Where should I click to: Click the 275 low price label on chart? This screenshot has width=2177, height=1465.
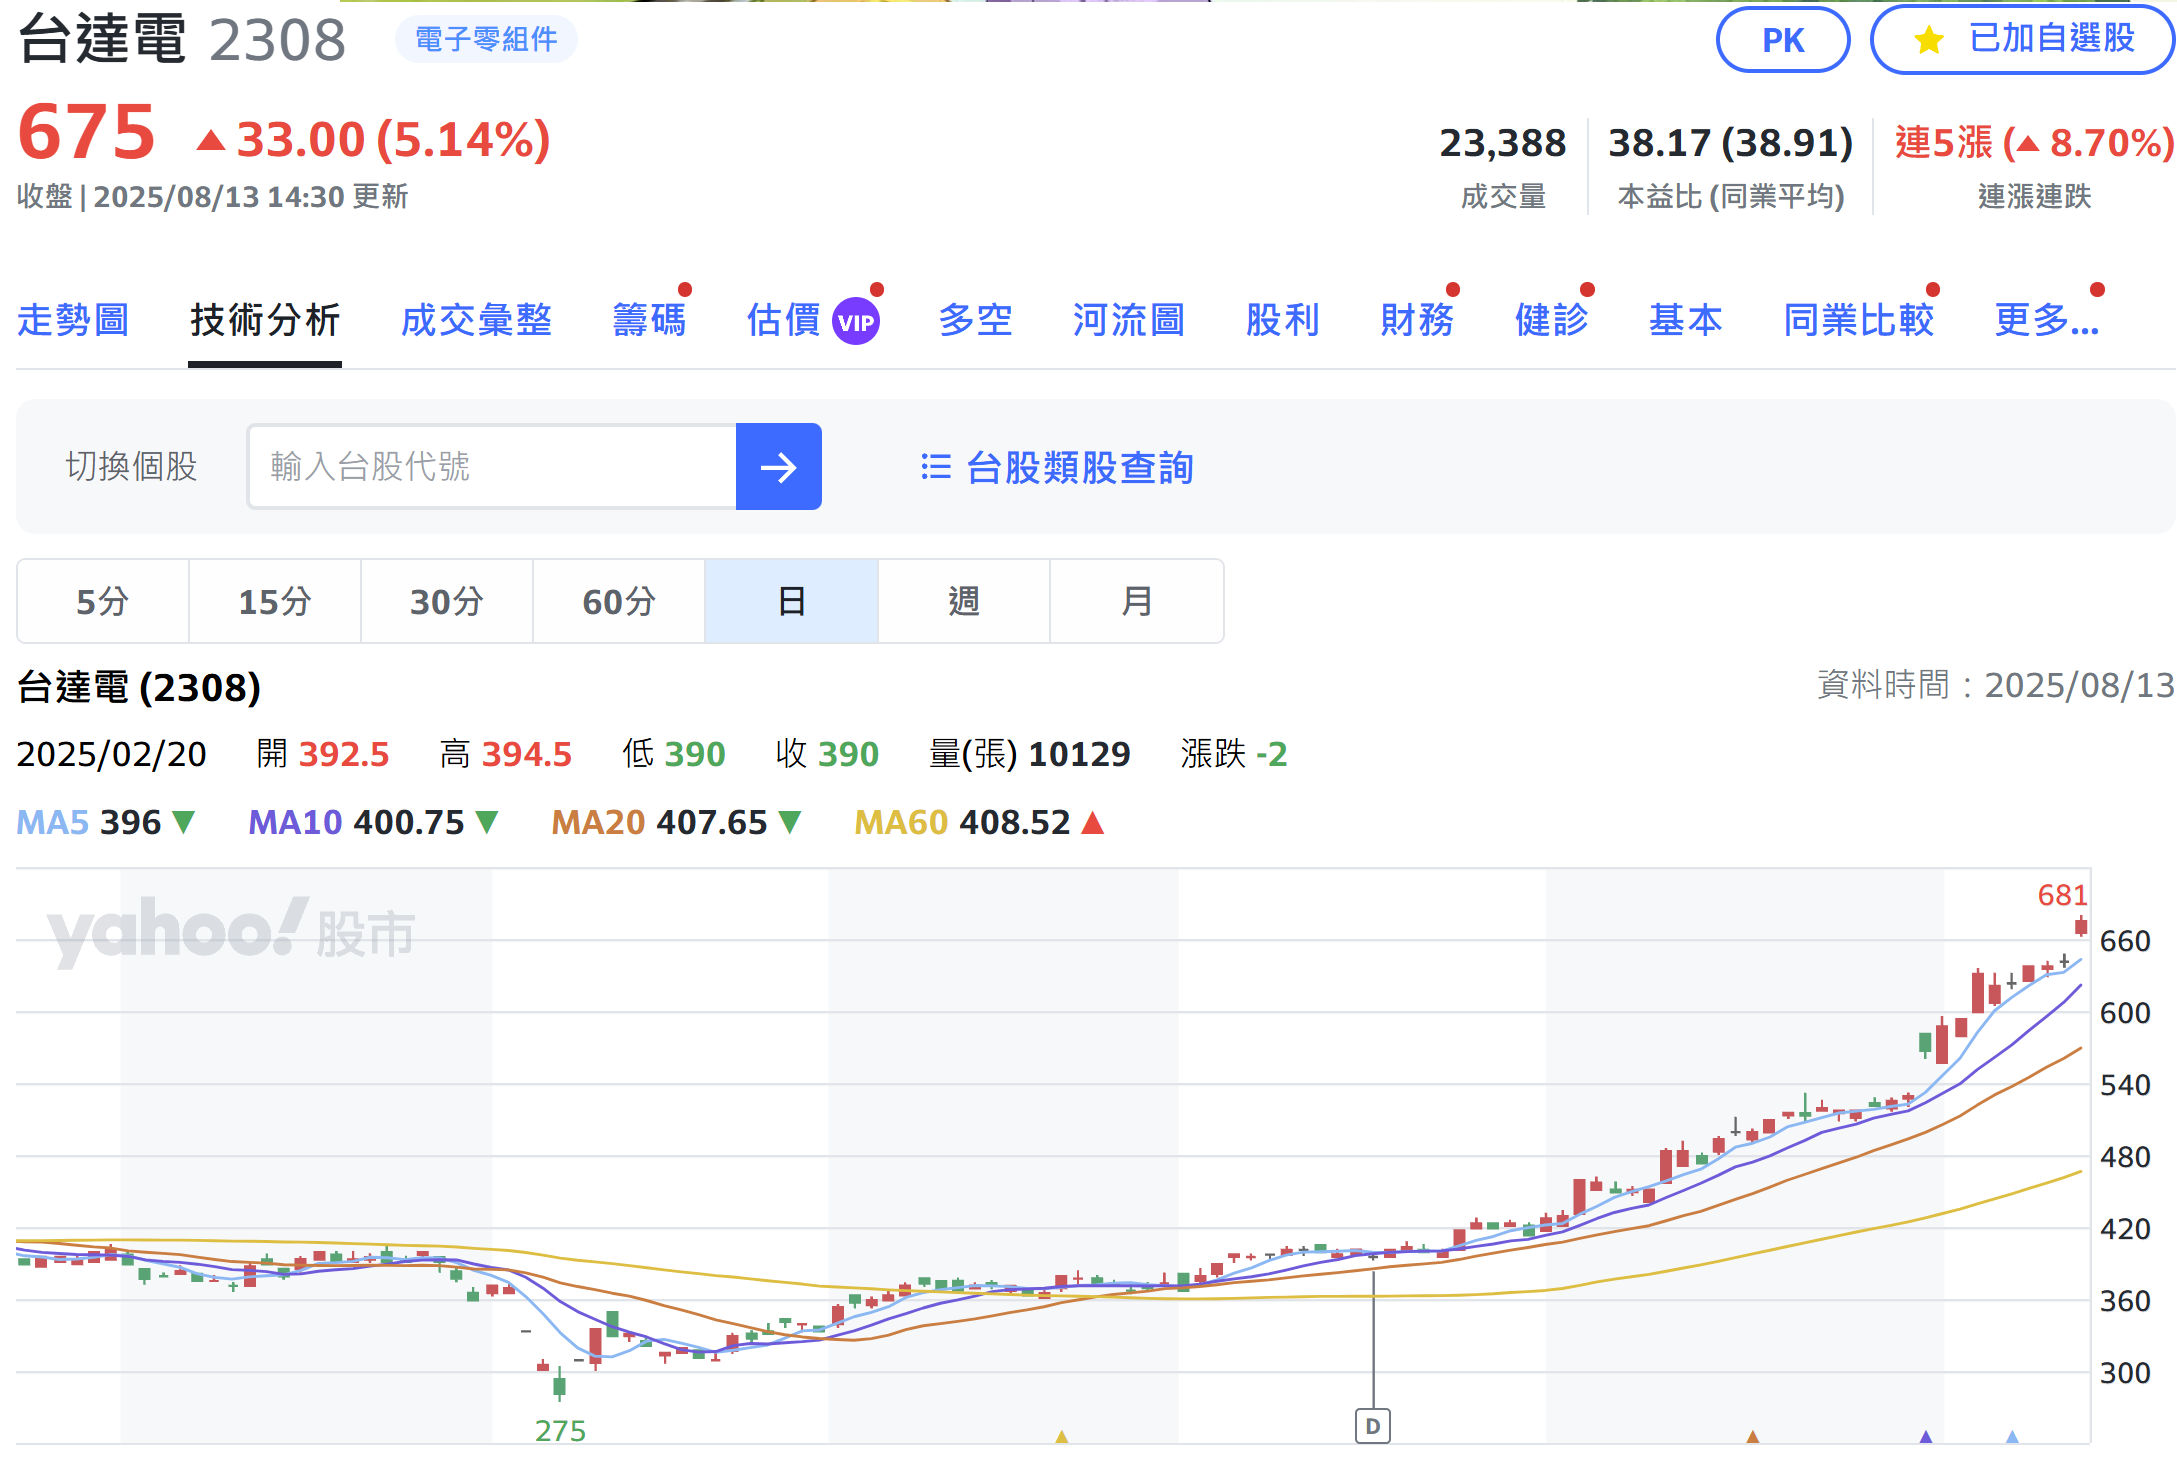(560, 1431)
